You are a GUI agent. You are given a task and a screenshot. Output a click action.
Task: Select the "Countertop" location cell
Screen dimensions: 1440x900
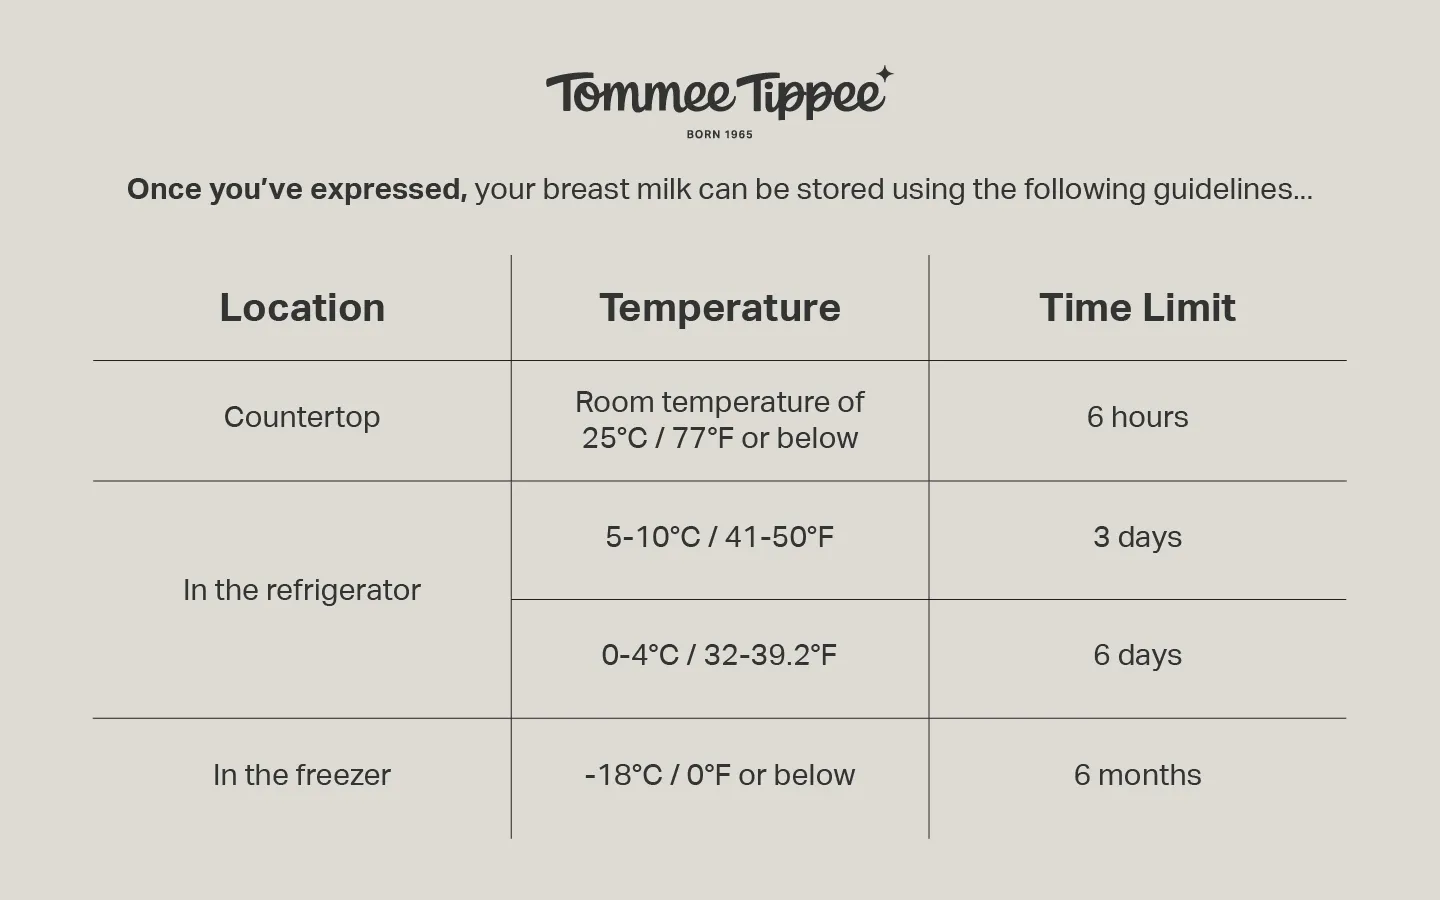pos(302,417)
